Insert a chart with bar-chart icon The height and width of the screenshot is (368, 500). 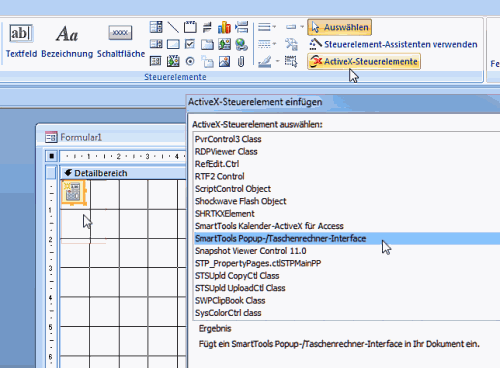(224, 27)
